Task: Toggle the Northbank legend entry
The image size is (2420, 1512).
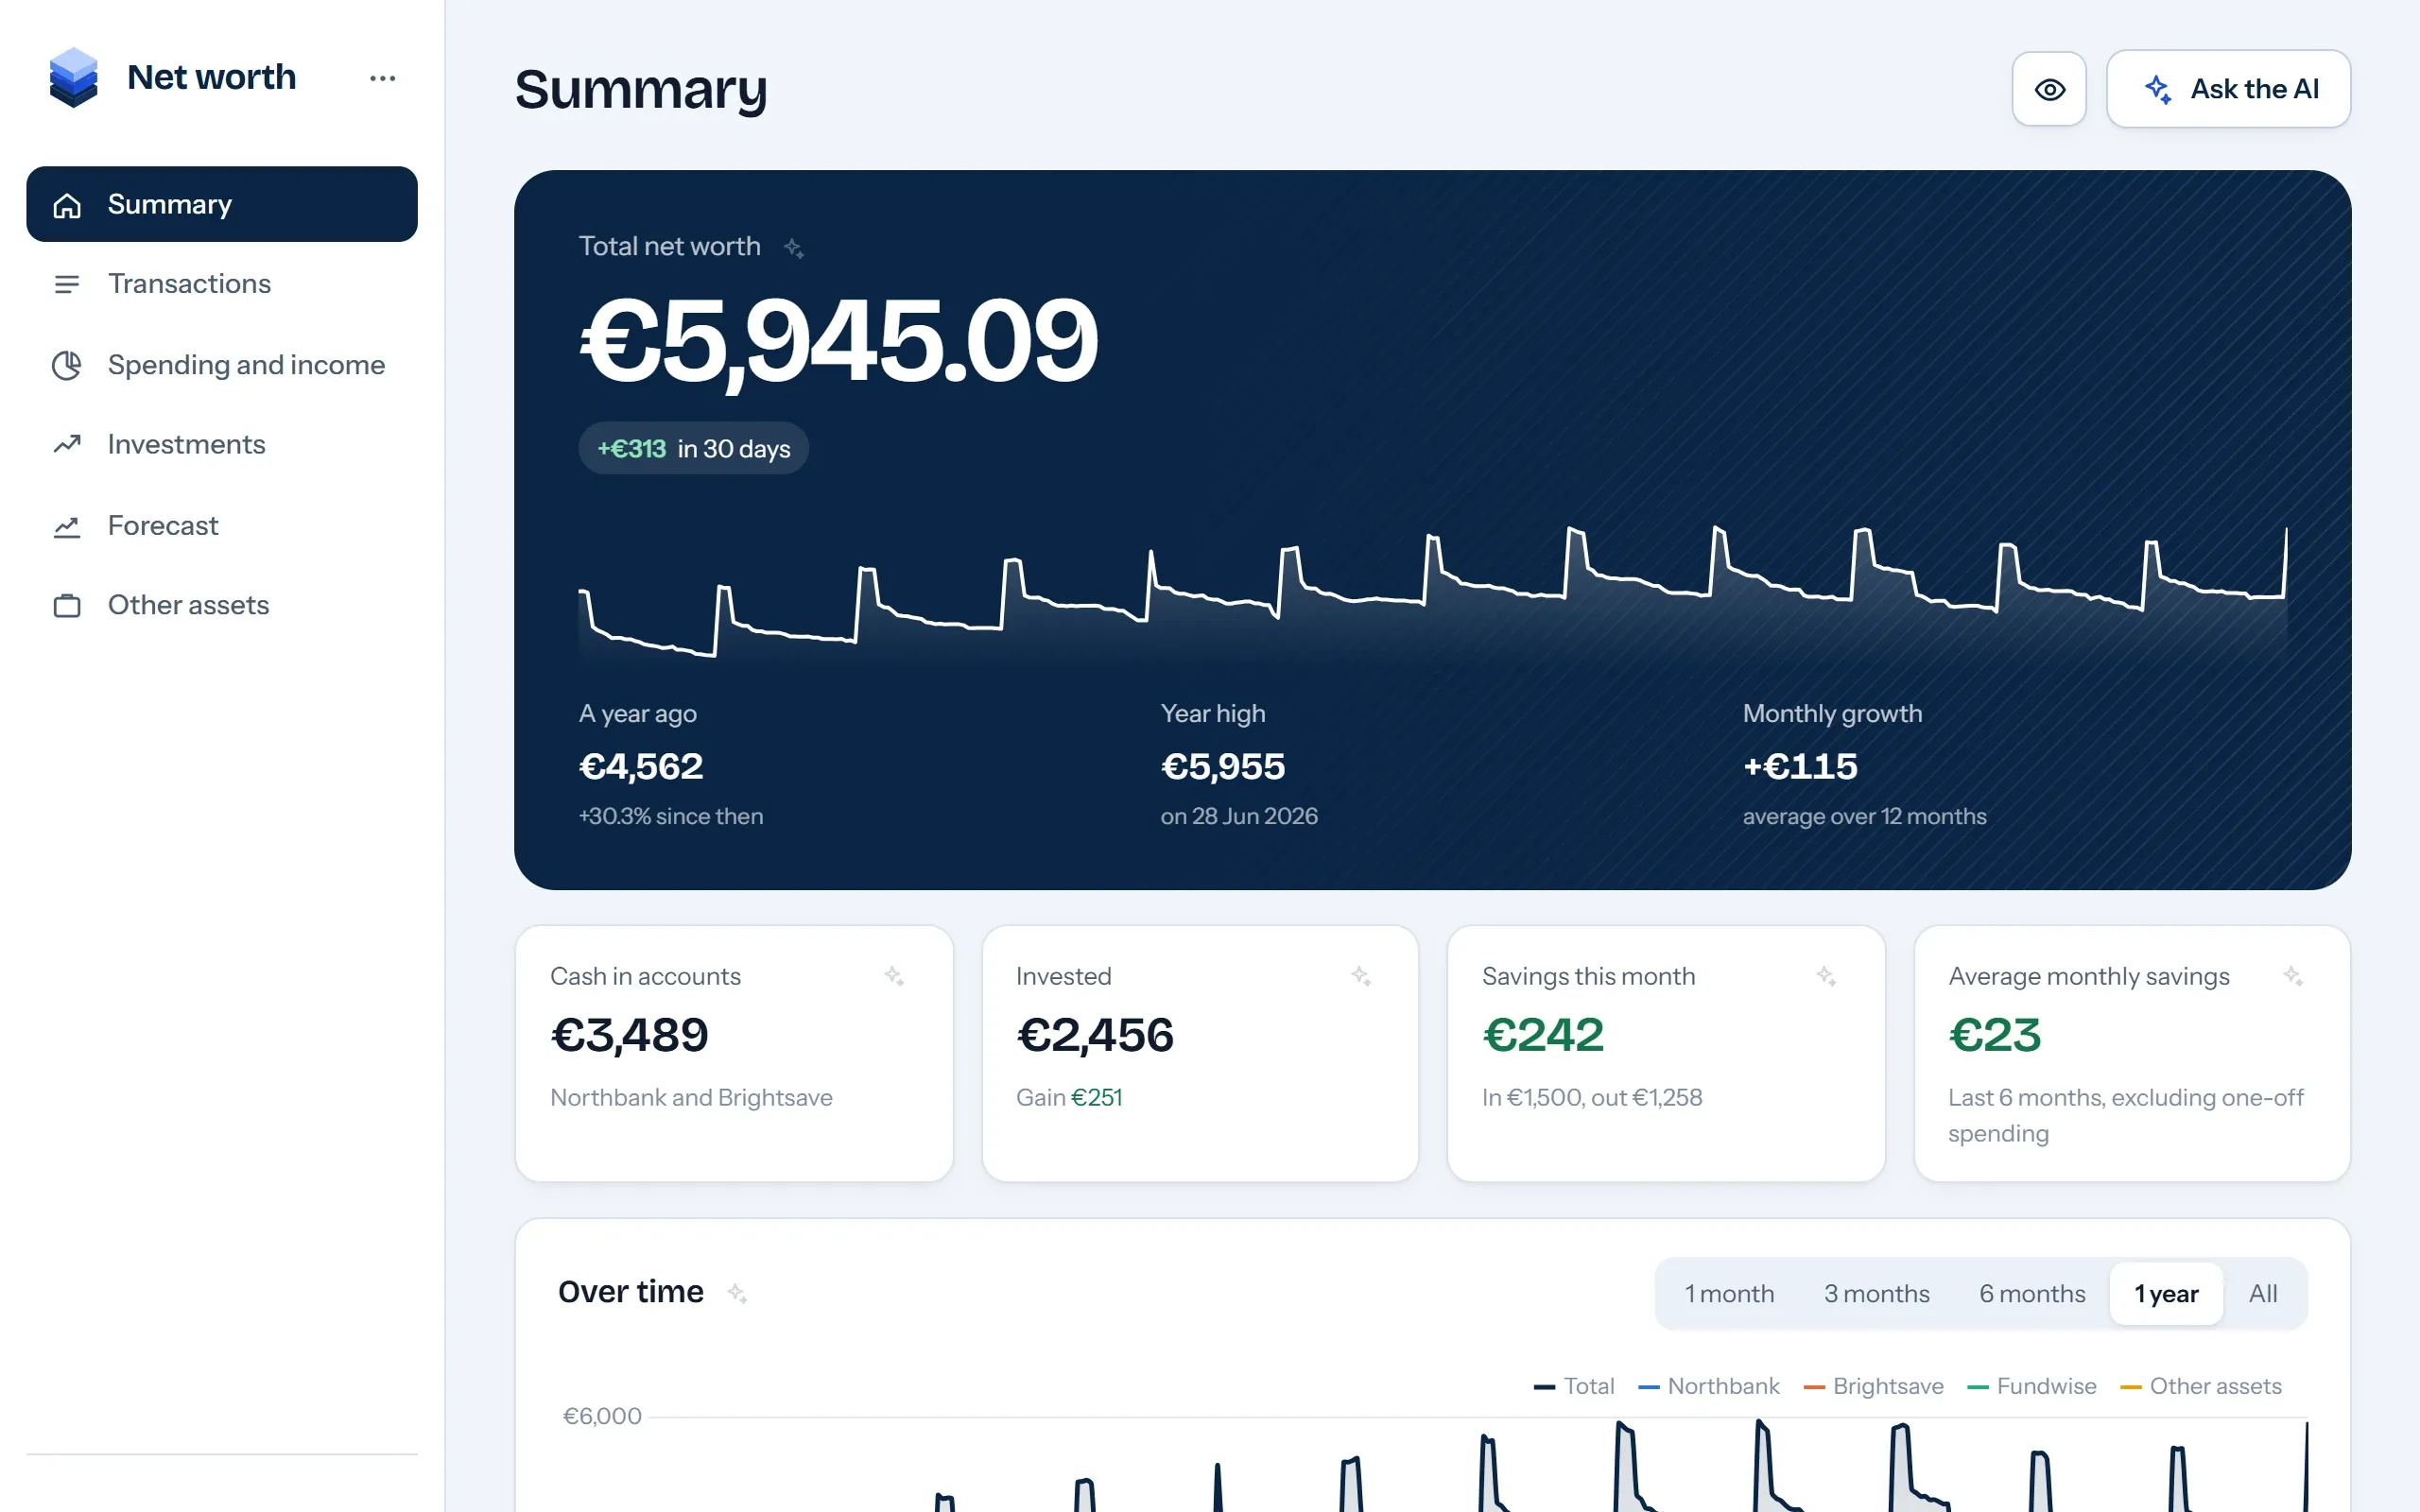Action: [x=1709, y=1386]
